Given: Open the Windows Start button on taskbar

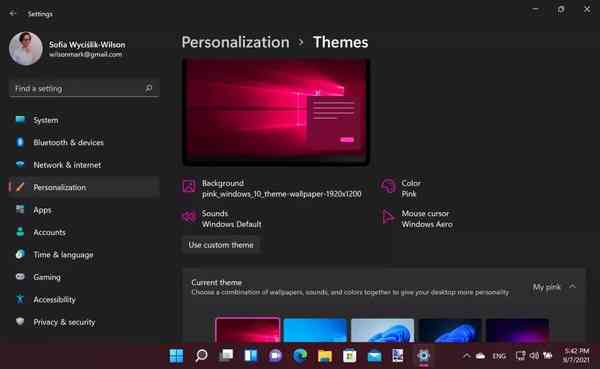Looking at the screenshot, I should (x=176, y=356).
